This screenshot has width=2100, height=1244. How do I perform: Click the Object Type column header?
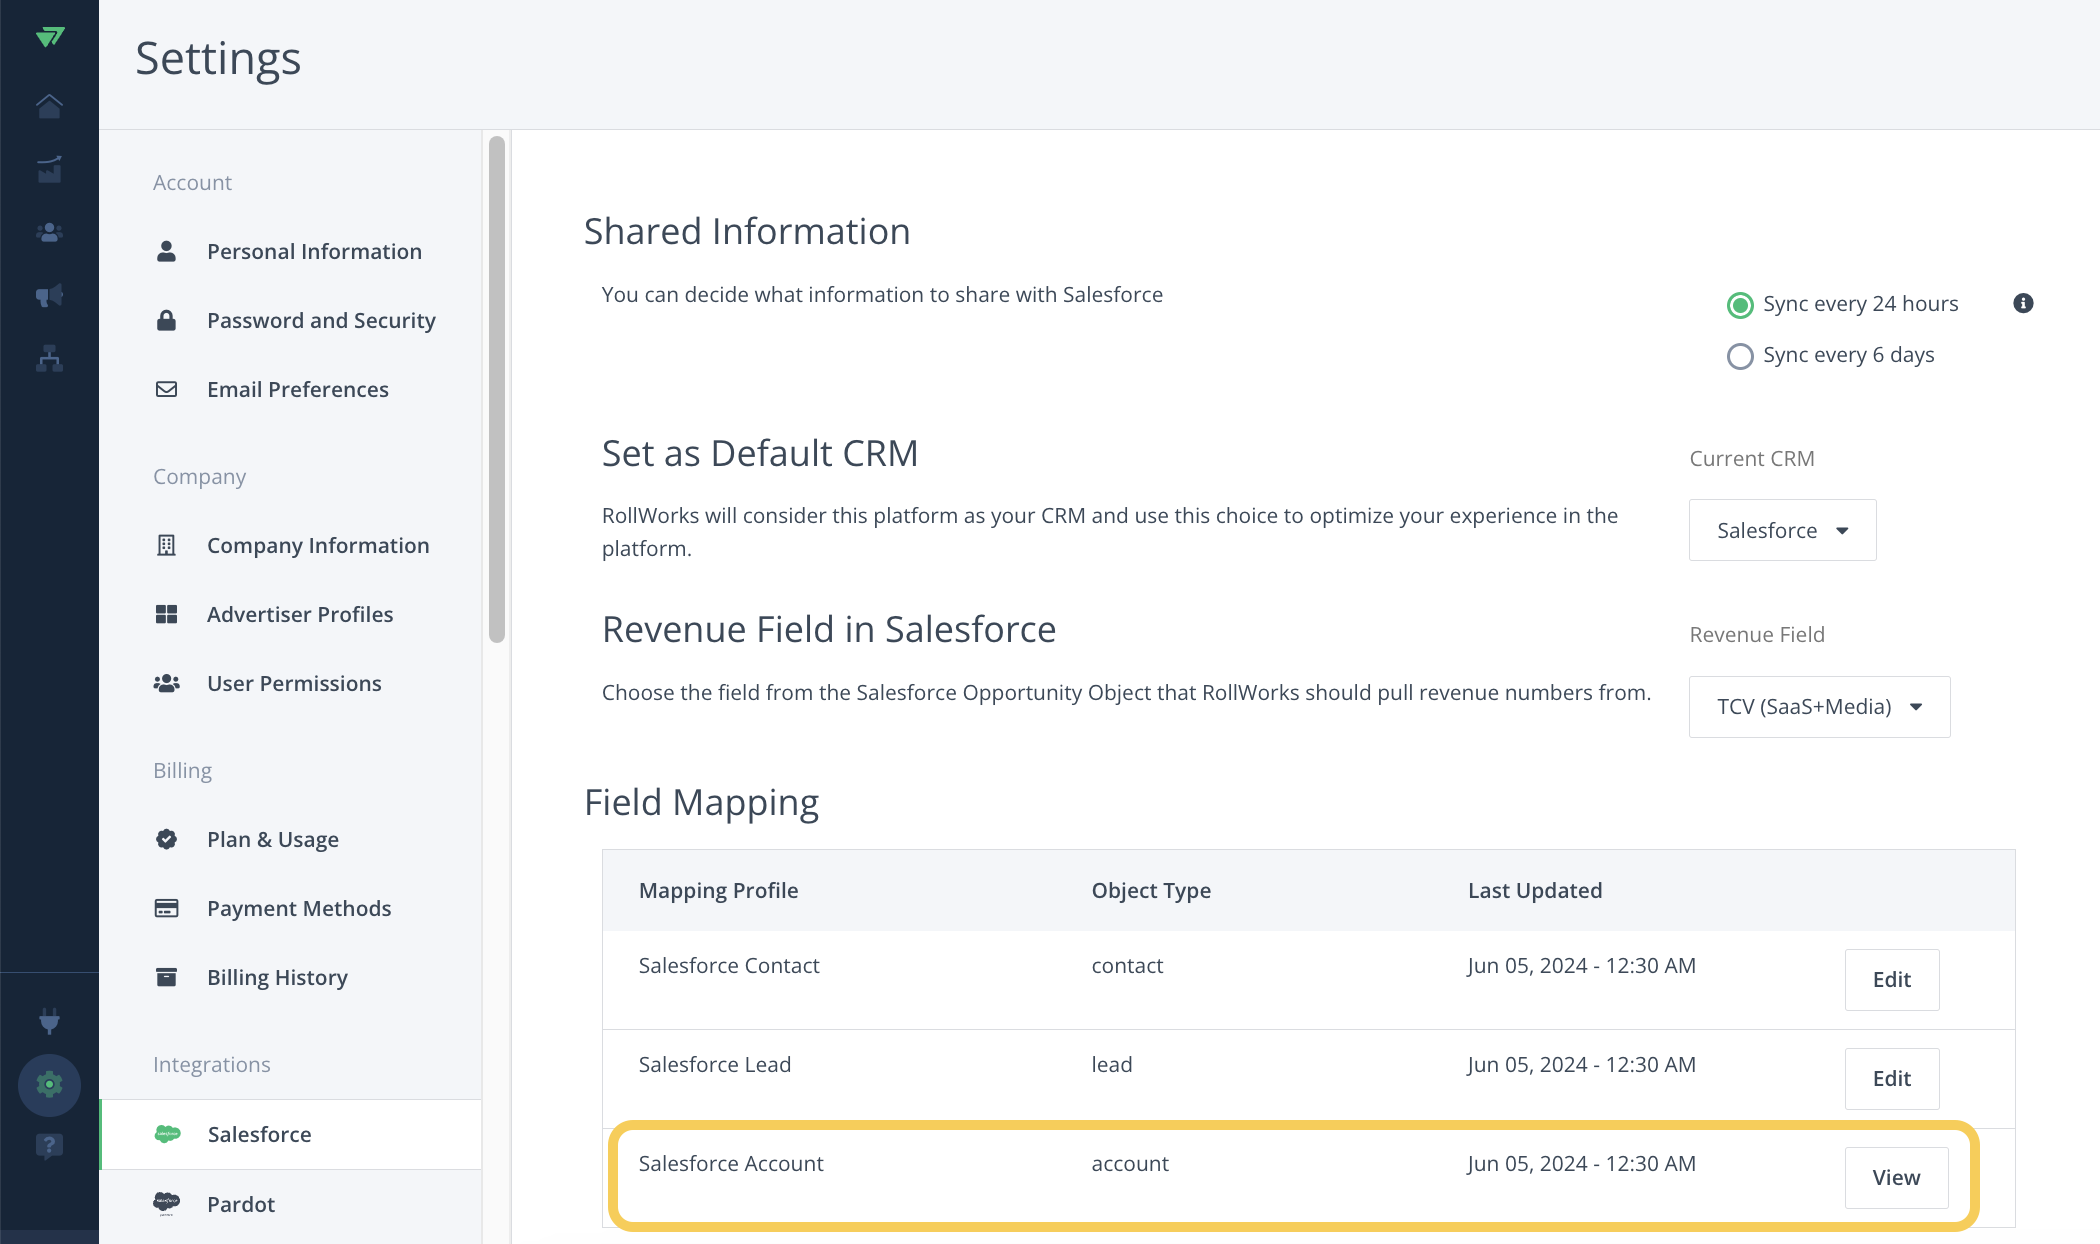click(x=1151, y=890)
